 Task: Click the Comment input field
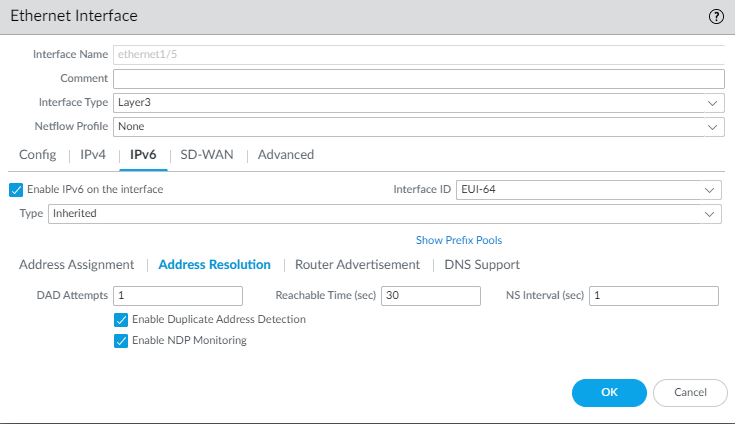pyautogui.click(x=418, y=78)
